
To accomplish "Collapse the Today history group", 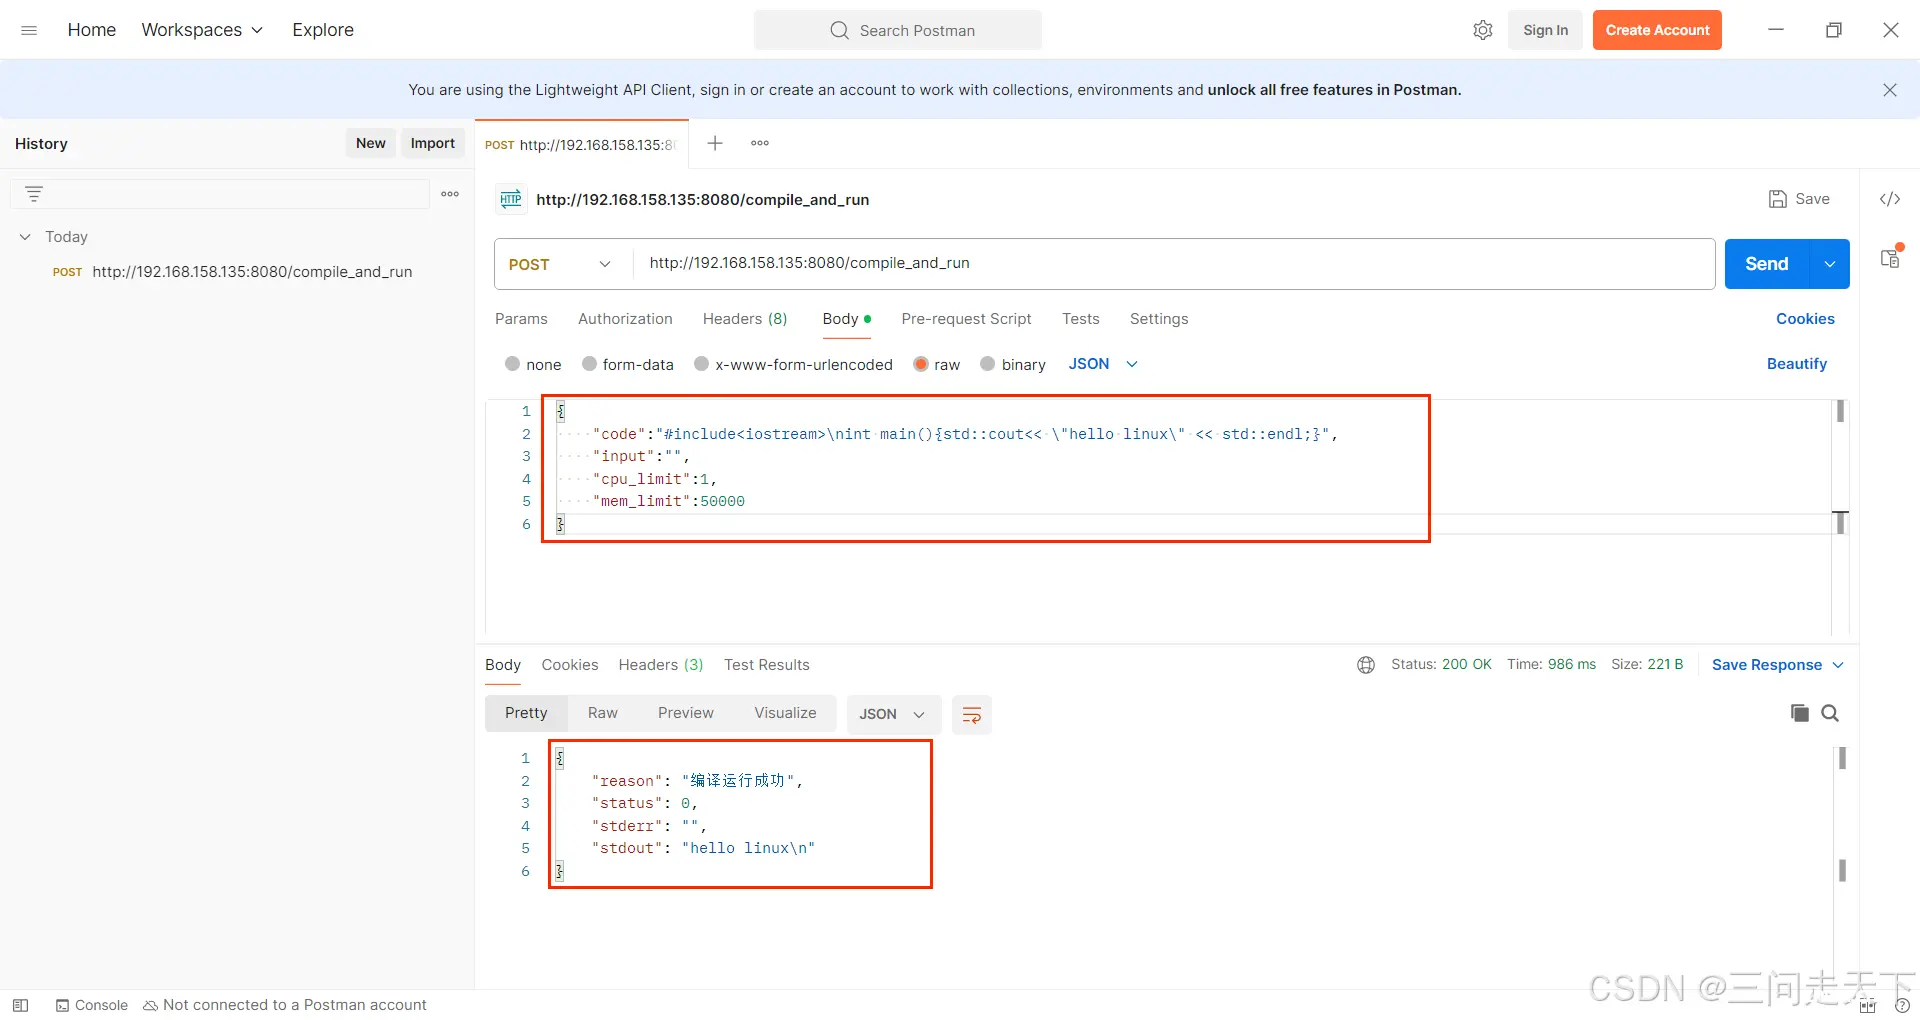I will [x=25, y=237].
